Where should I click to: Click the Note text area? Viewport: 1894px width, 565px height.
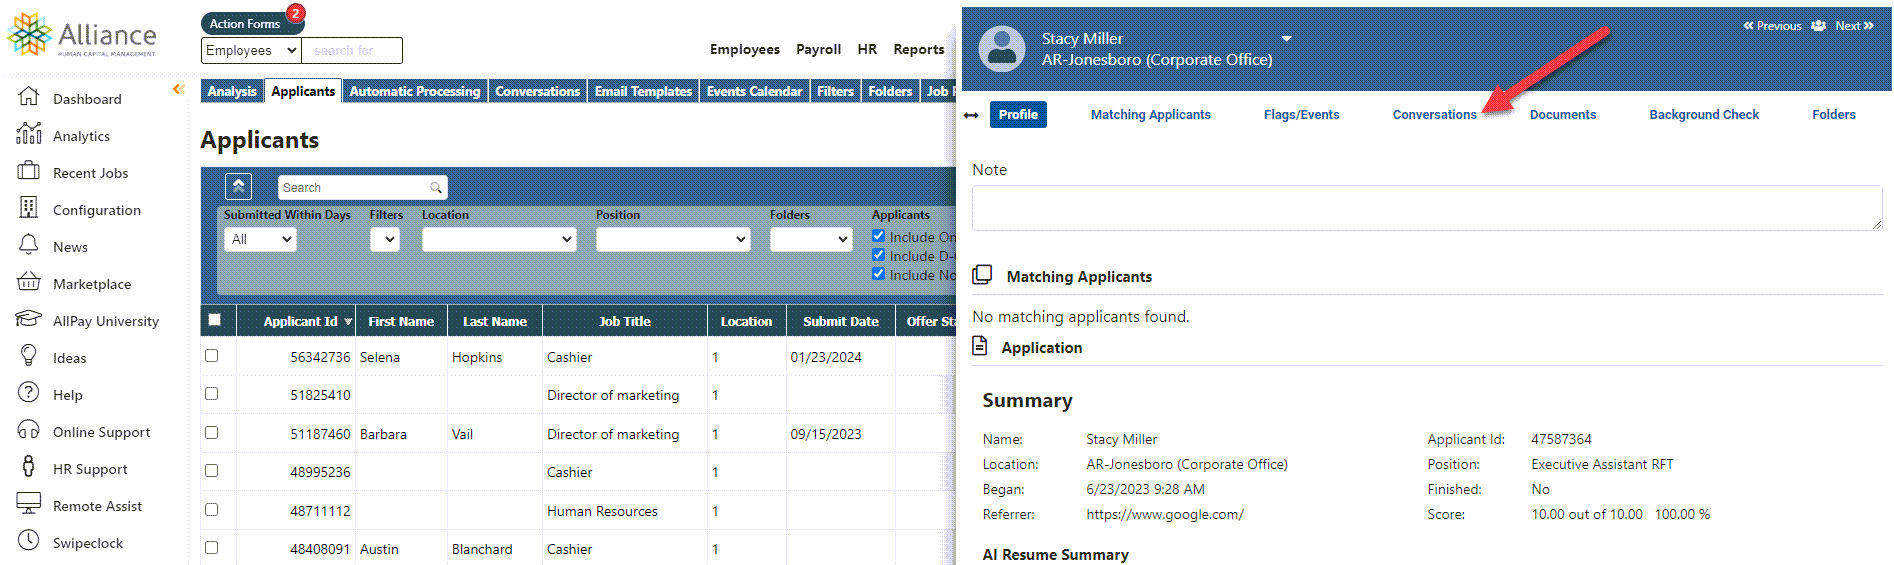[1427, 208]
